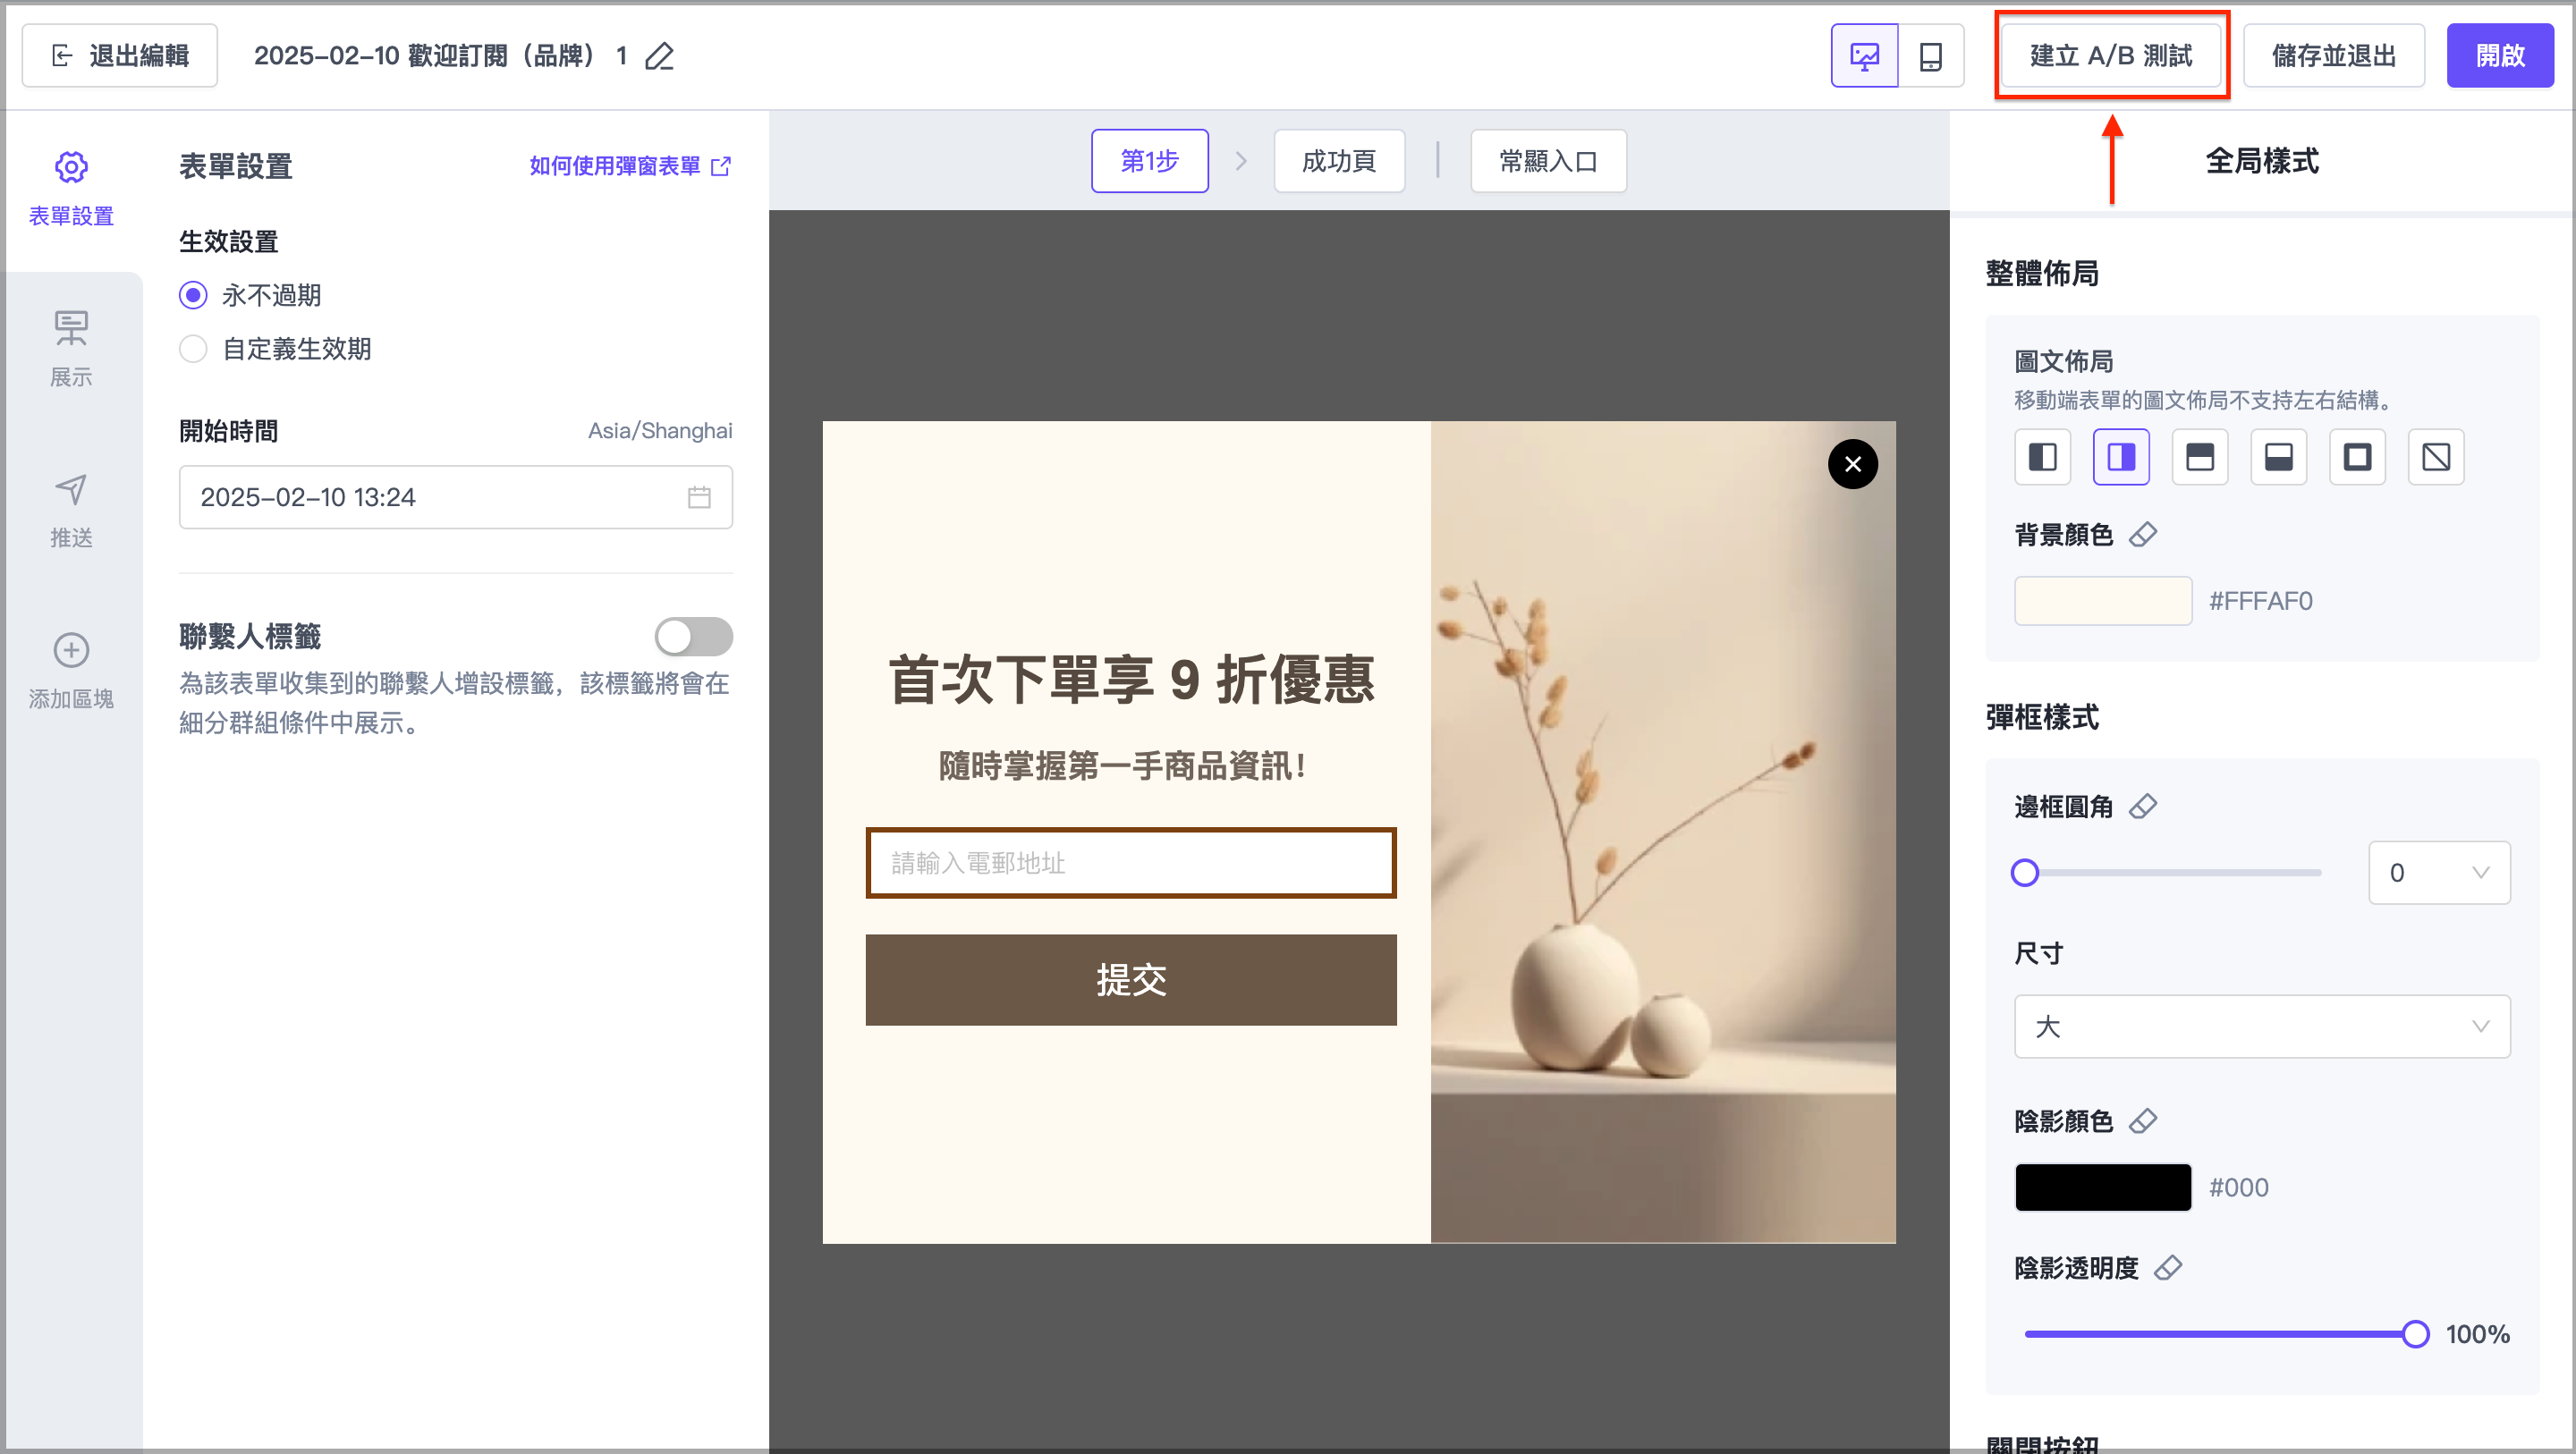Choose the 自定義生效期 radio option

tap(193, 349)
